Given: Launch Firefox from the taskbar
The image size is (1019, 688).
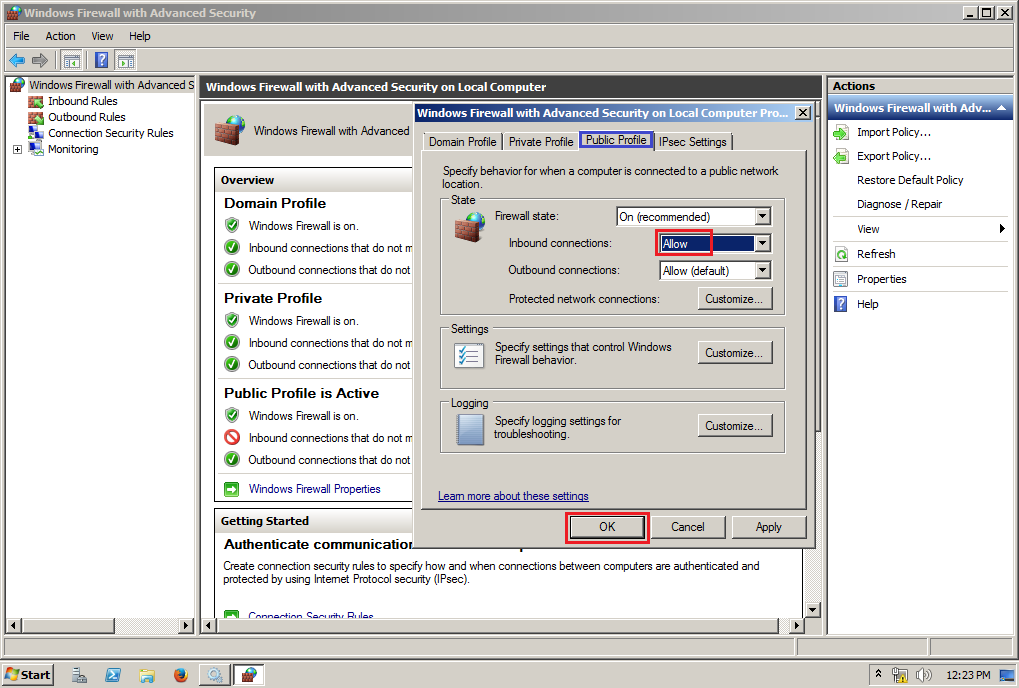Looking at the screenshot, I should [181, 675].
